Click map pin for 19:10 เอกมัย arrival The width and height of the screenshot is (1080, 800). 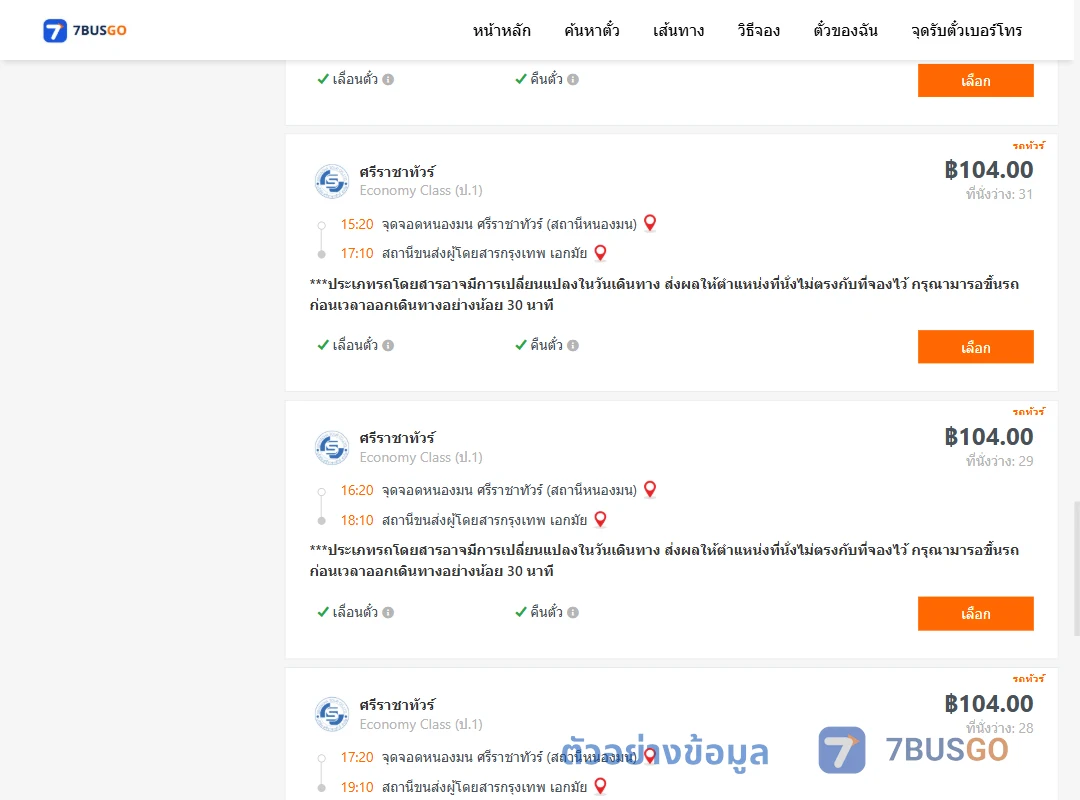click(x=600, y=786)
